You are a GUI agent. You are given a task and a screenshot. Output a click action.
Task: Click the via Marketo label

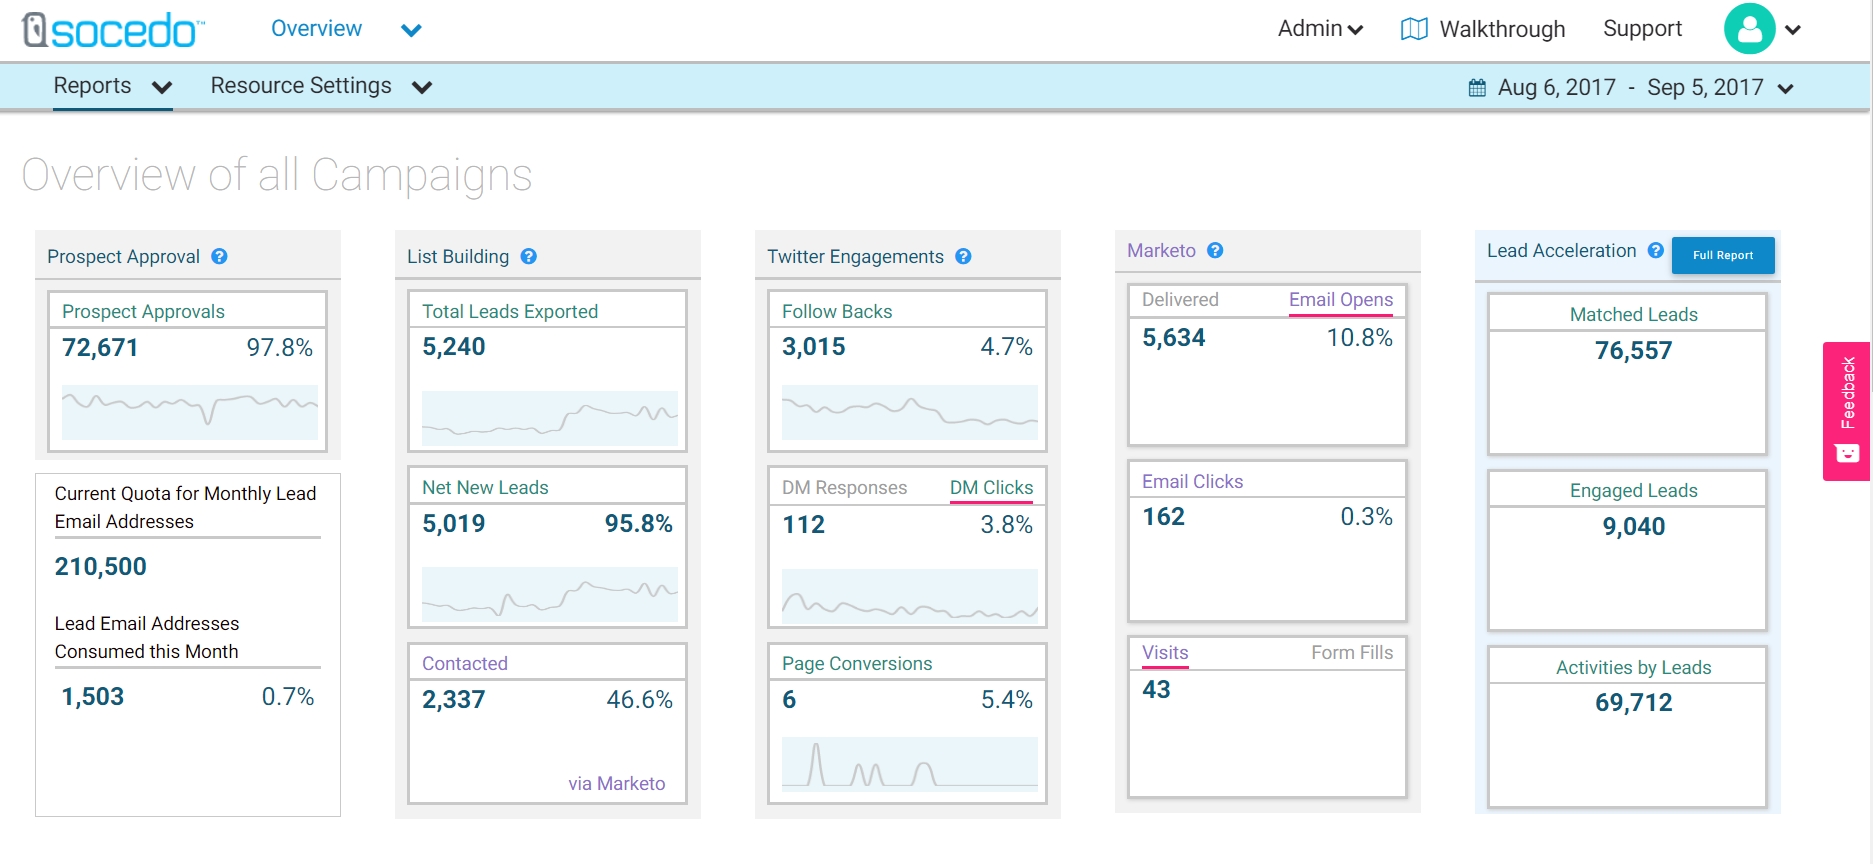coord(617,784)
